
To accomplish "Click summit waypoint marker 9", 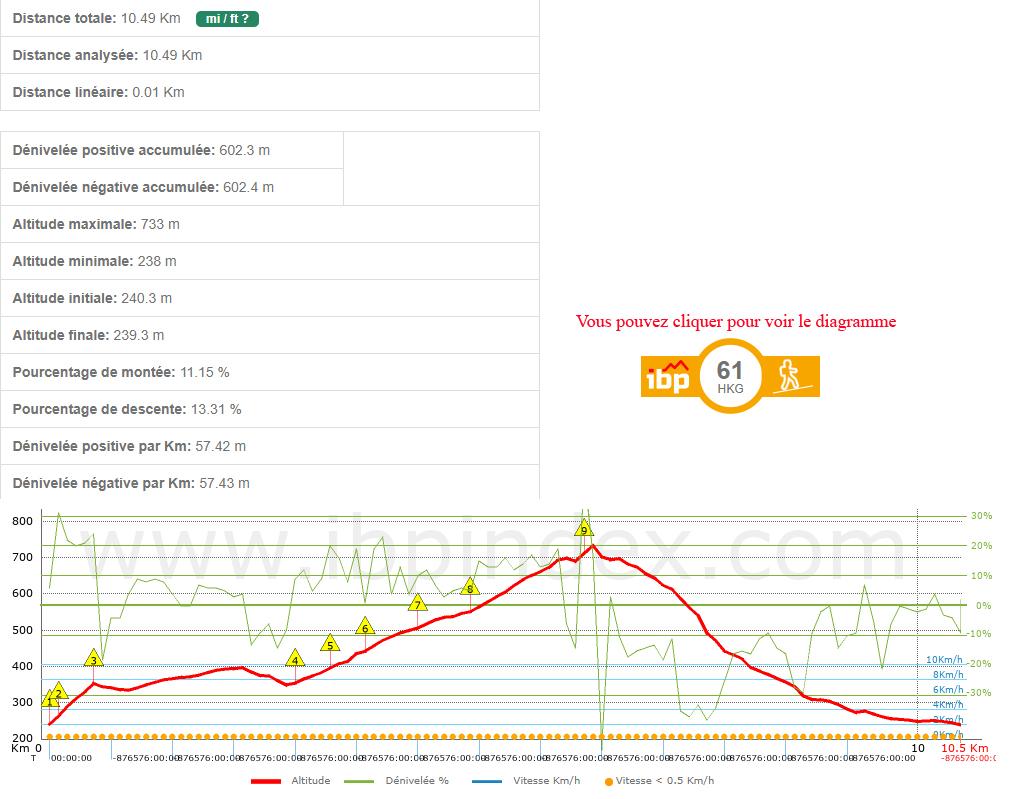I will (x=584, y=528).
